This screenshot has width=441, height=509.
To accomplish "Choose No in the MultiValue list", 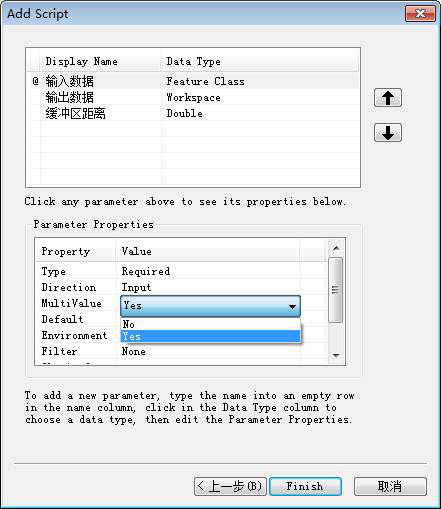I will coord(210,324).
